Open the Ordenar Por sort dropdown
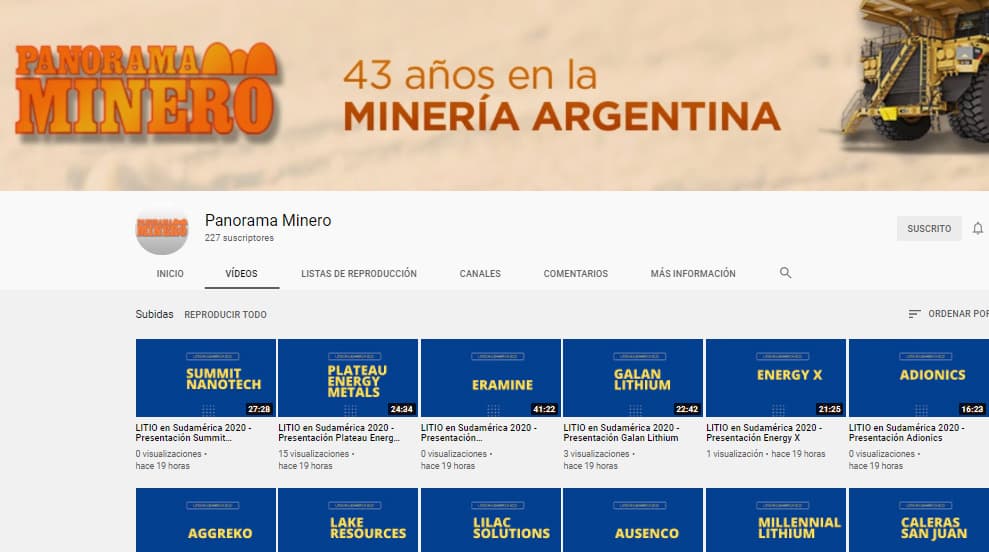Screen dimensions: 989x552 pos(947,314)
